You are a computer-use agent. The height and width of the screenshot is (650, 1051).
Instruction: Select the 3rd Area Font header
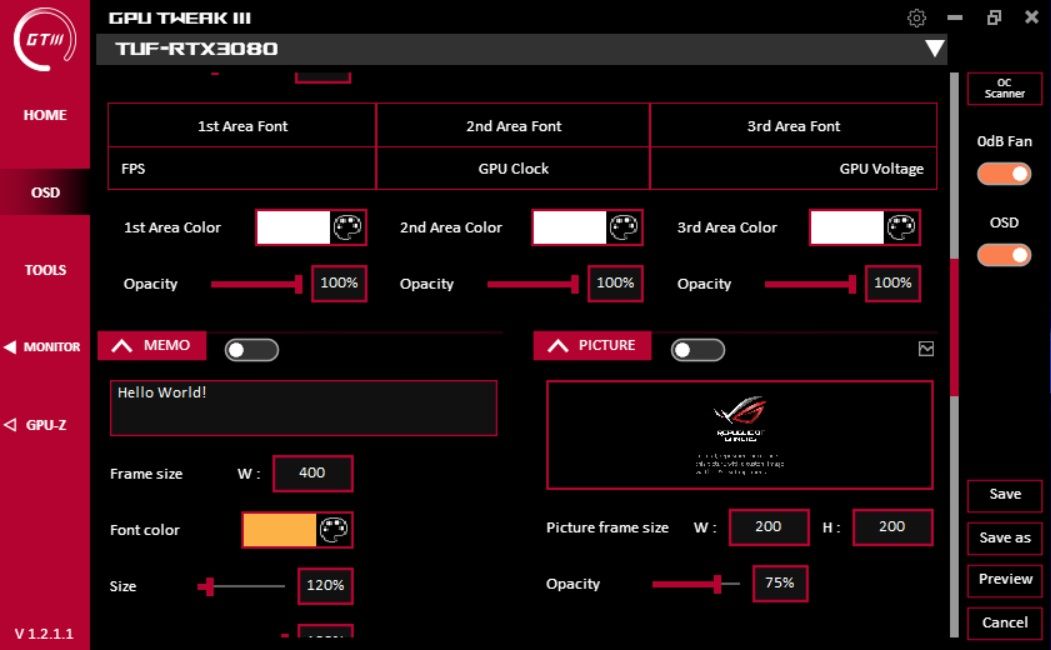point(793,126)
